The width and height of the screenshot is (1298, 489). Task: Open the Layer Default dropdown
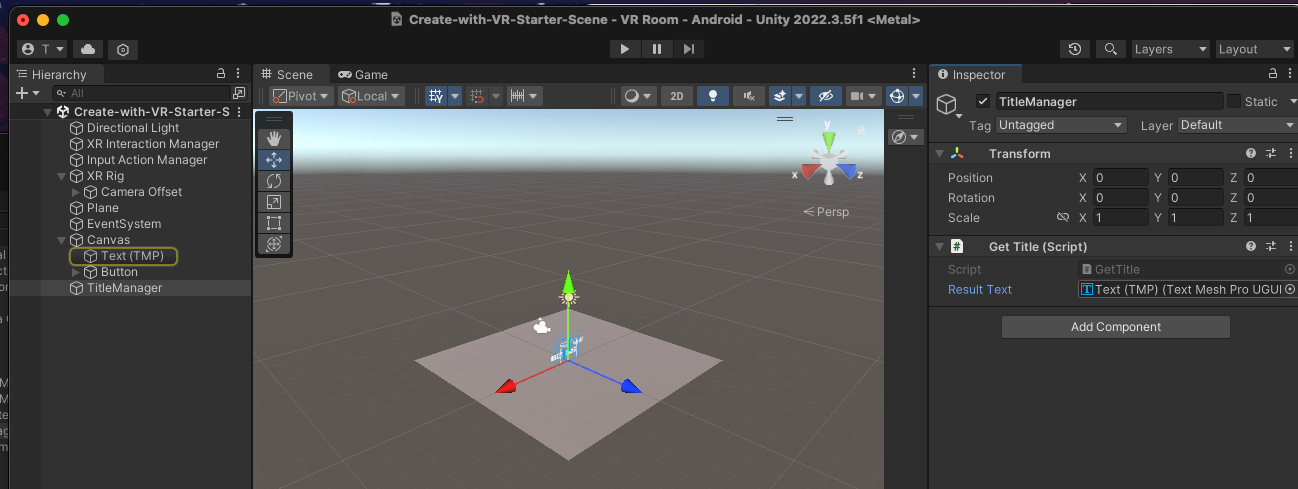click(1237, 125)
